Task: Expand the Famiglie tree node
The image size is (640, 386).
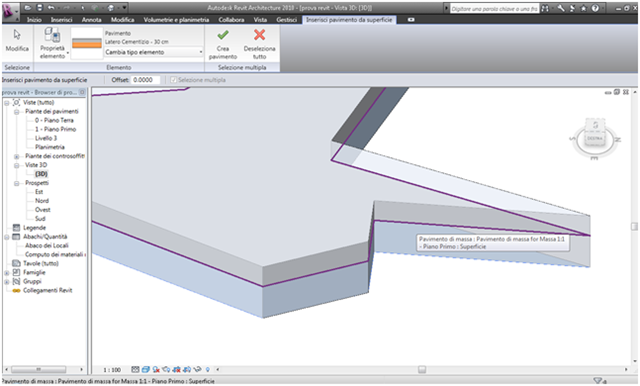Action: point(7,273)
